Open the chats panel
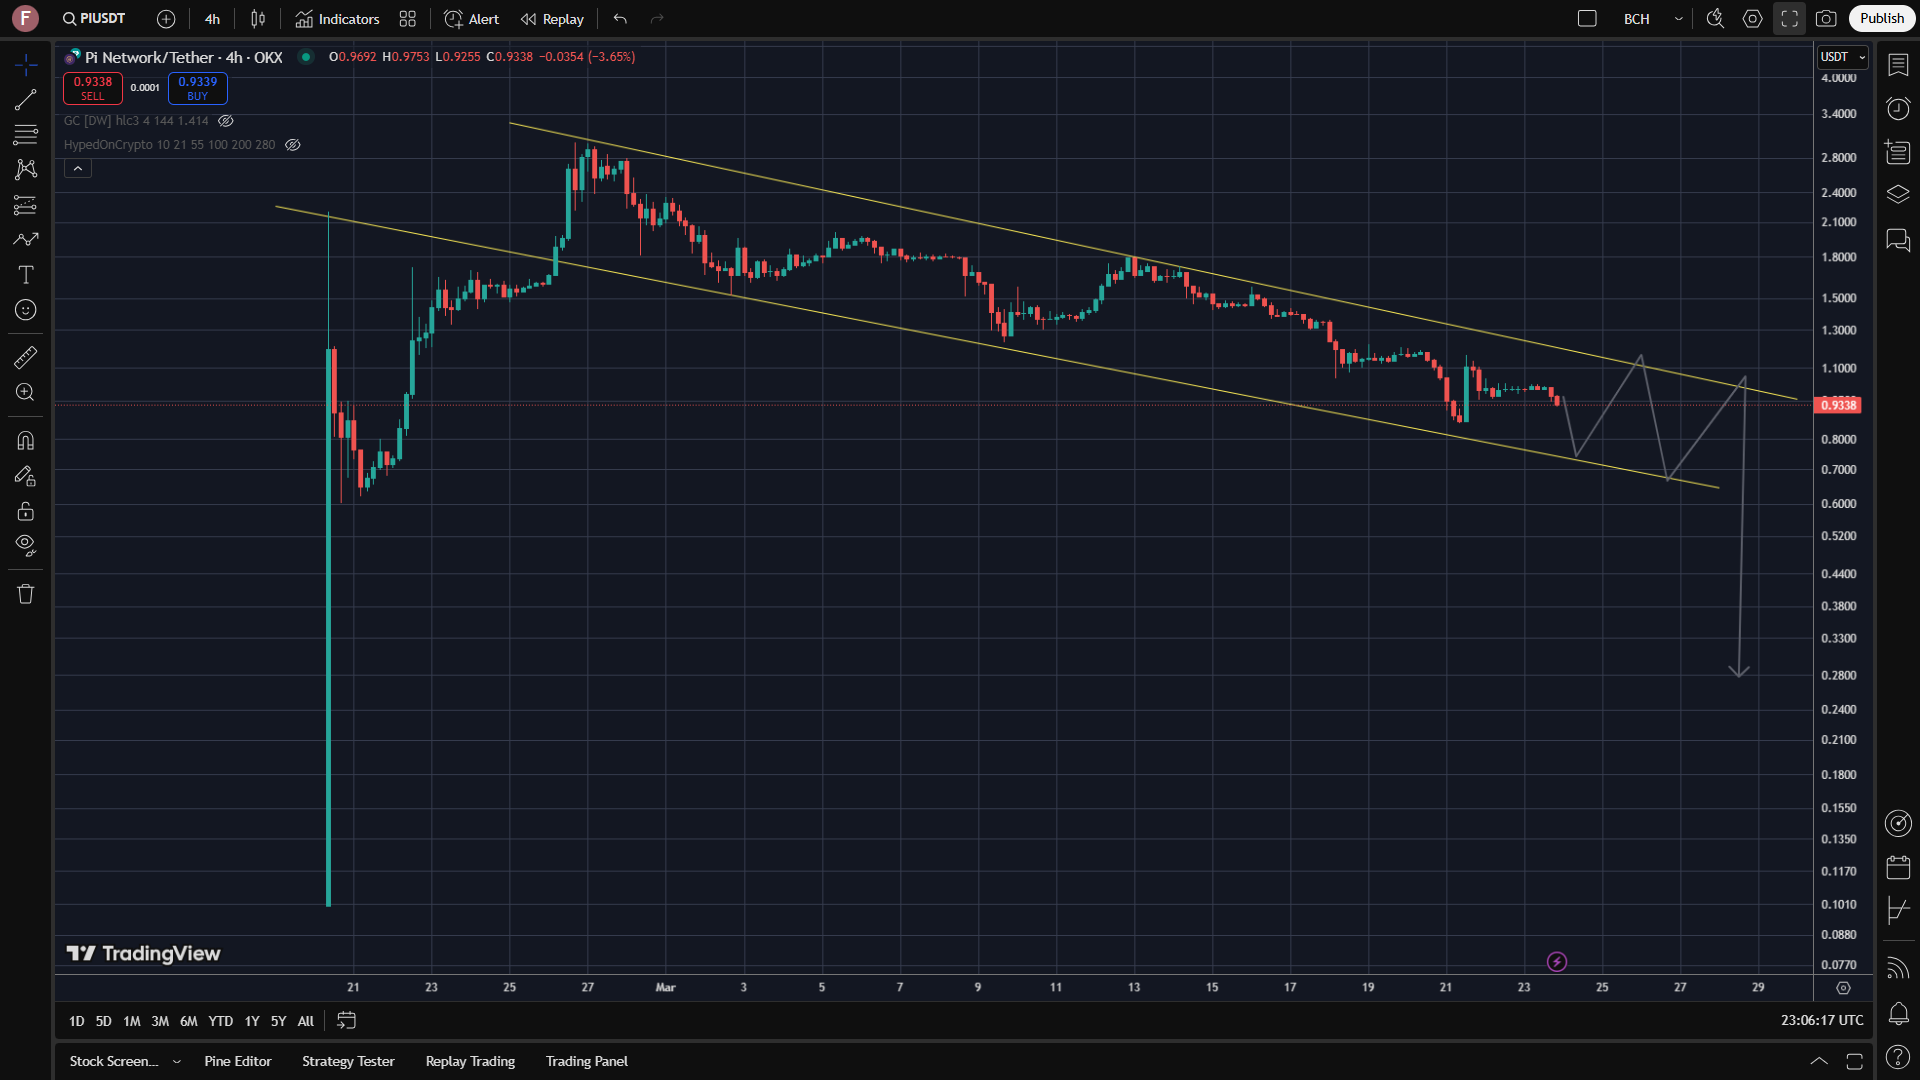This screenshot has height=1080, width=1920. (1898, 240)
